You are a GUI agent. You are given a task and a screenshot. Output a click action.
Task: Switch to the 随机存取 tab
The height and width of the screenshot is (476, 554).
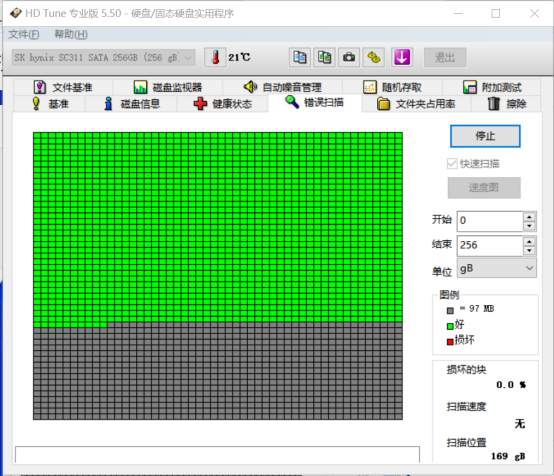[392, 87]
